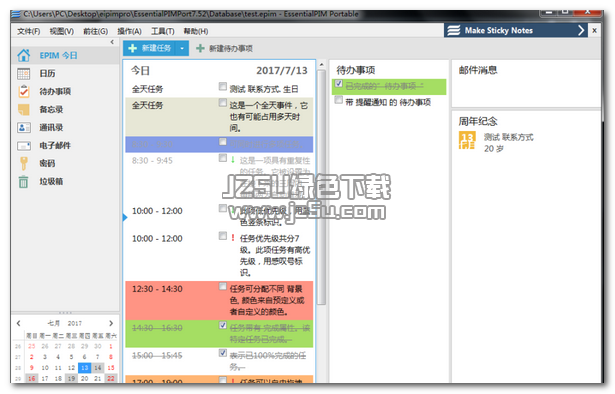
Task: Select red 12:30 - 14:30 task block
Action: [x=219, y=300]
